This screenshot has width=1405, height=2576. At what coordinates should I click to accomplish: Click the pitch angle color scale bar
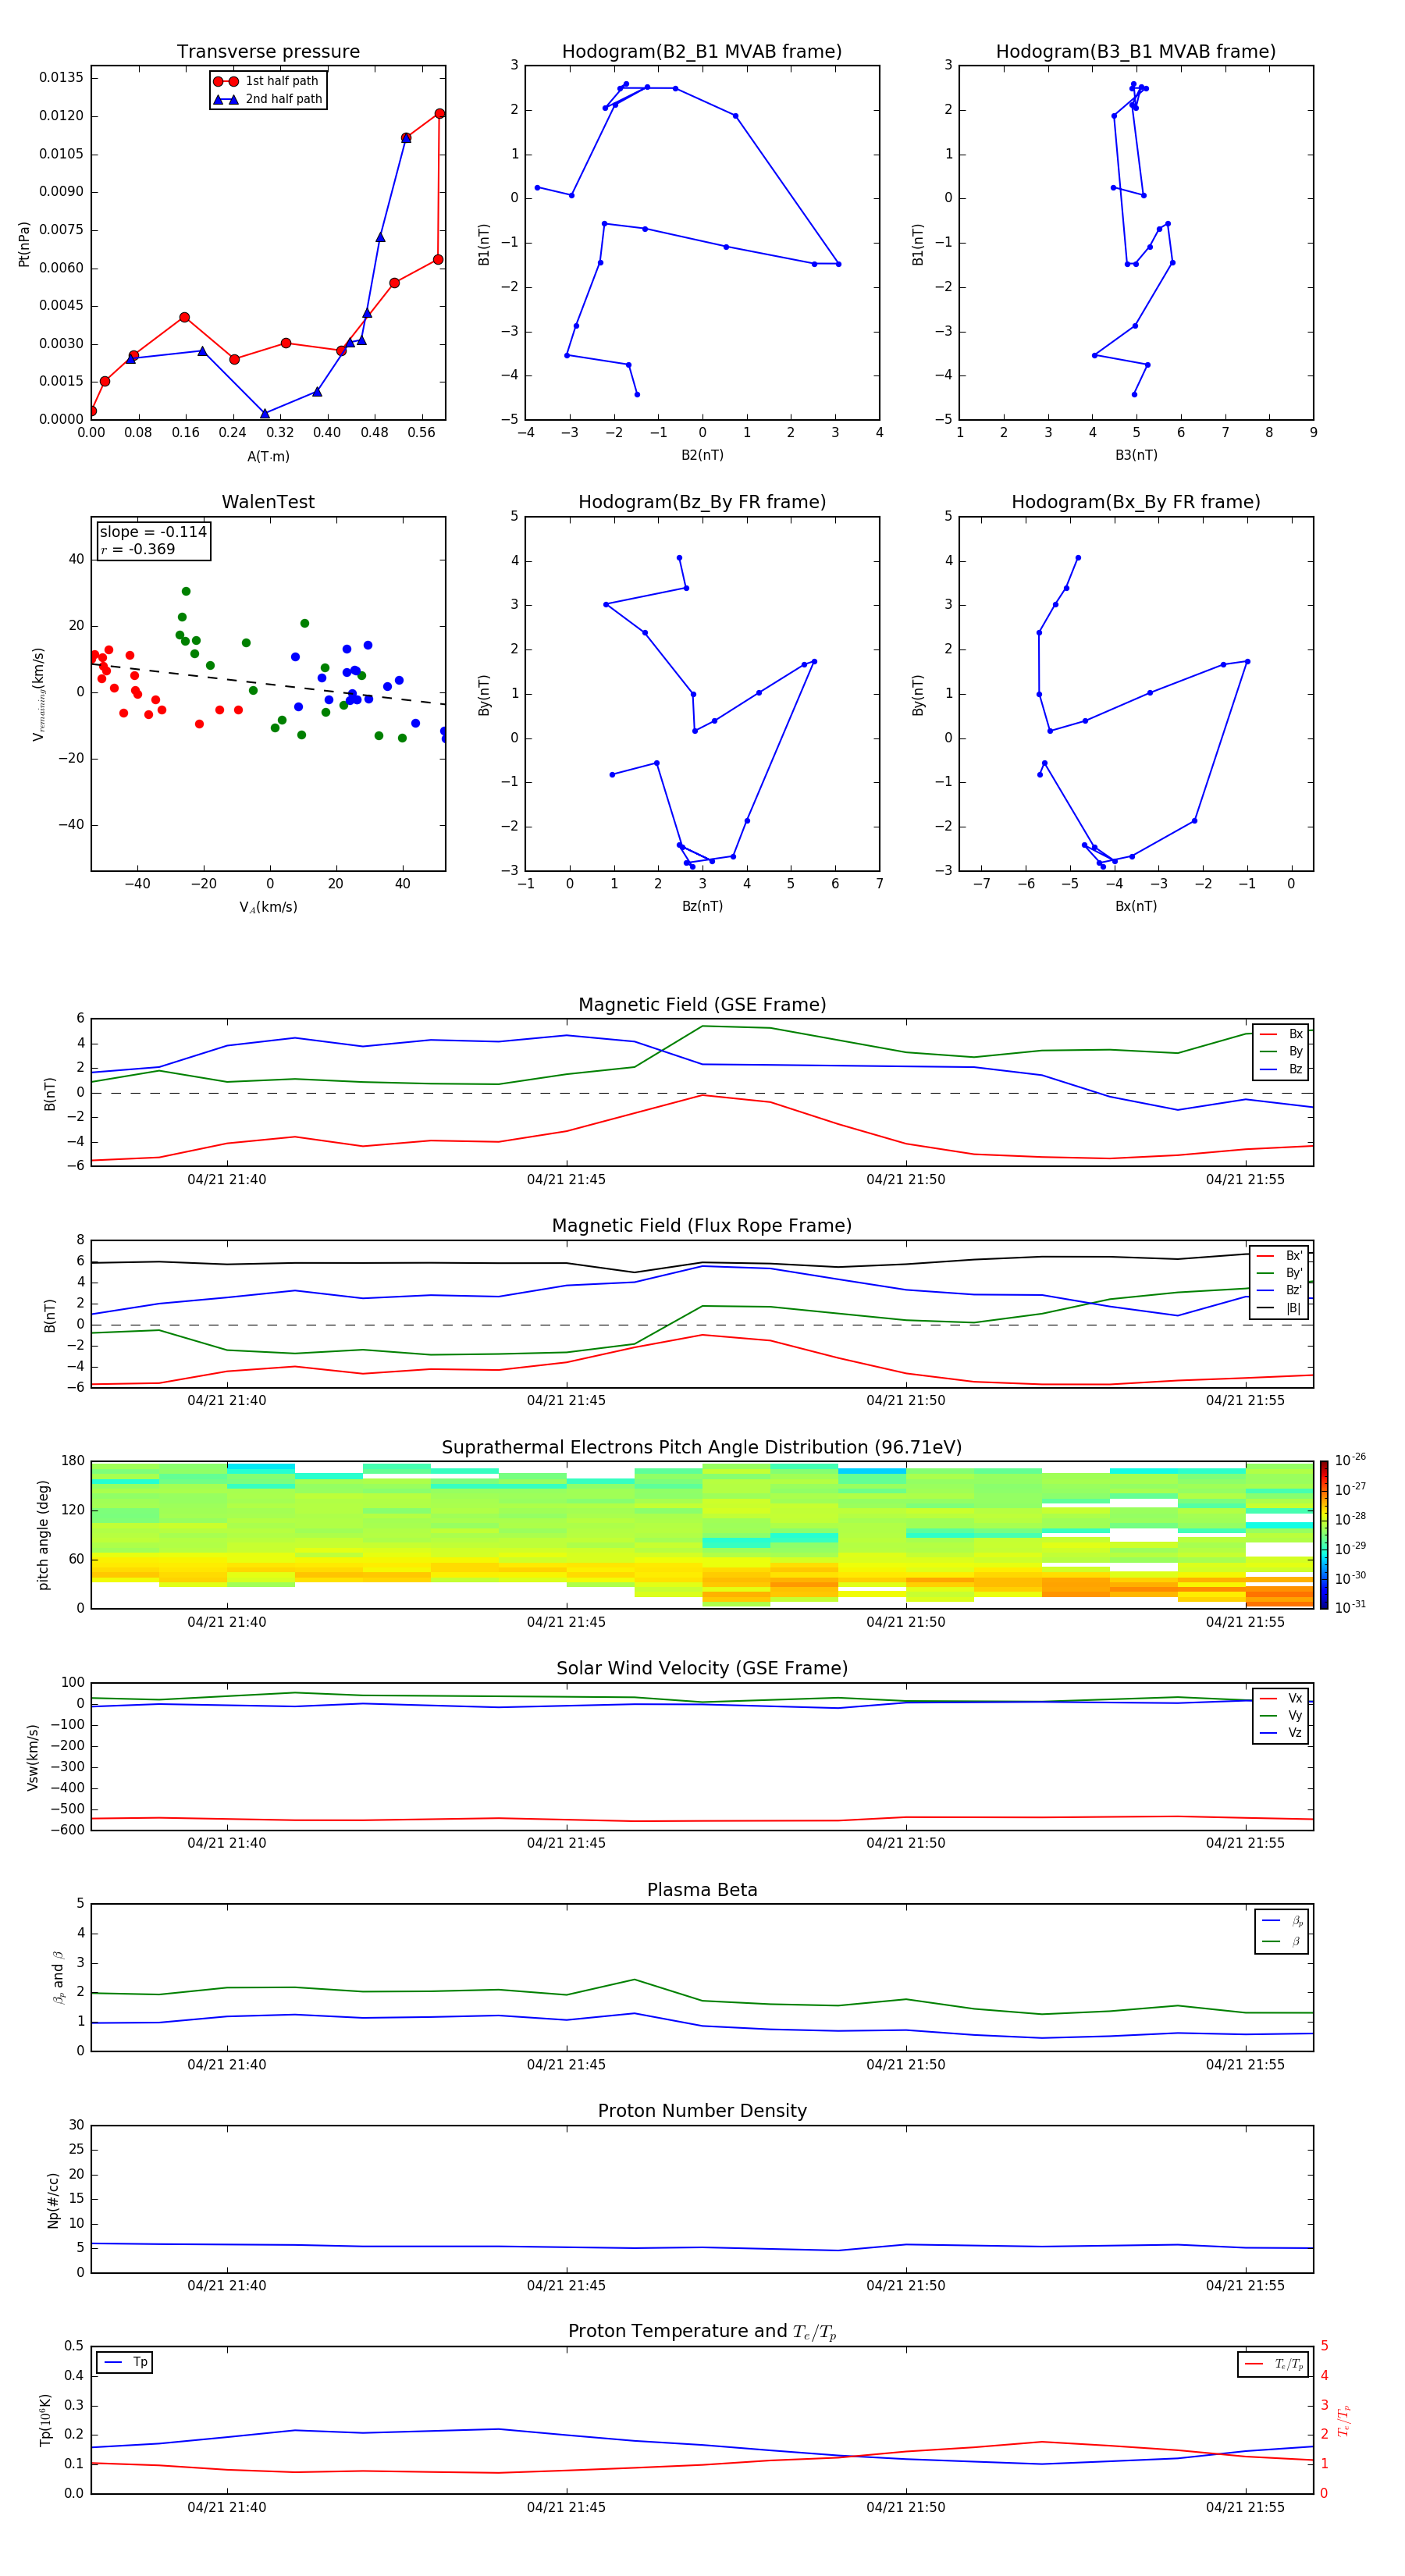pyautogui.click(x=1324, y=1535)
